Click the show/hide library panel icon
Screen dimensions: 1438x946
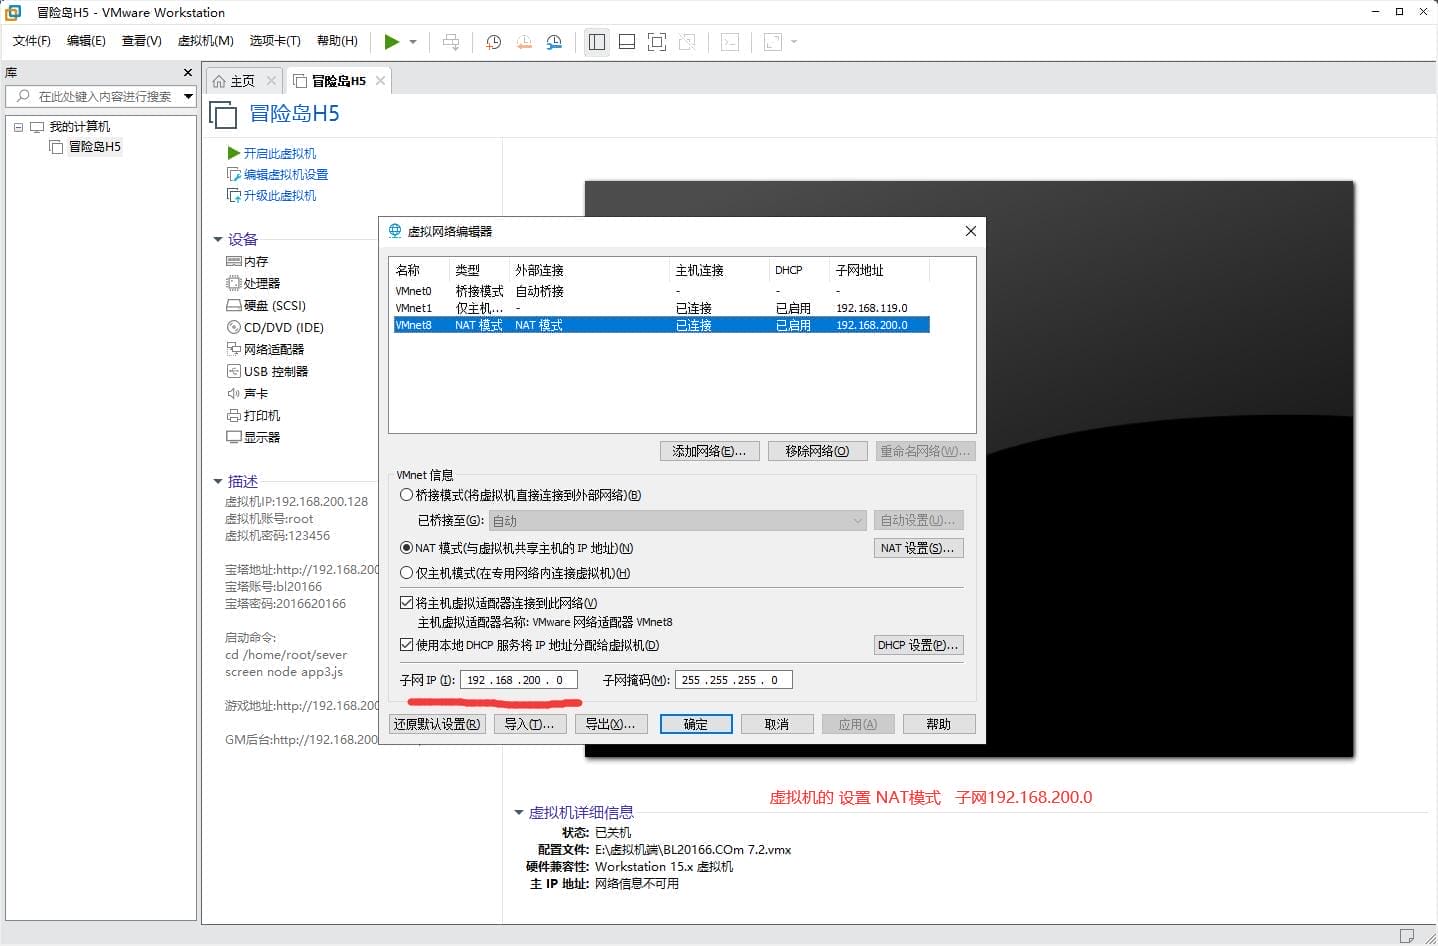click(x=596, y=41)
